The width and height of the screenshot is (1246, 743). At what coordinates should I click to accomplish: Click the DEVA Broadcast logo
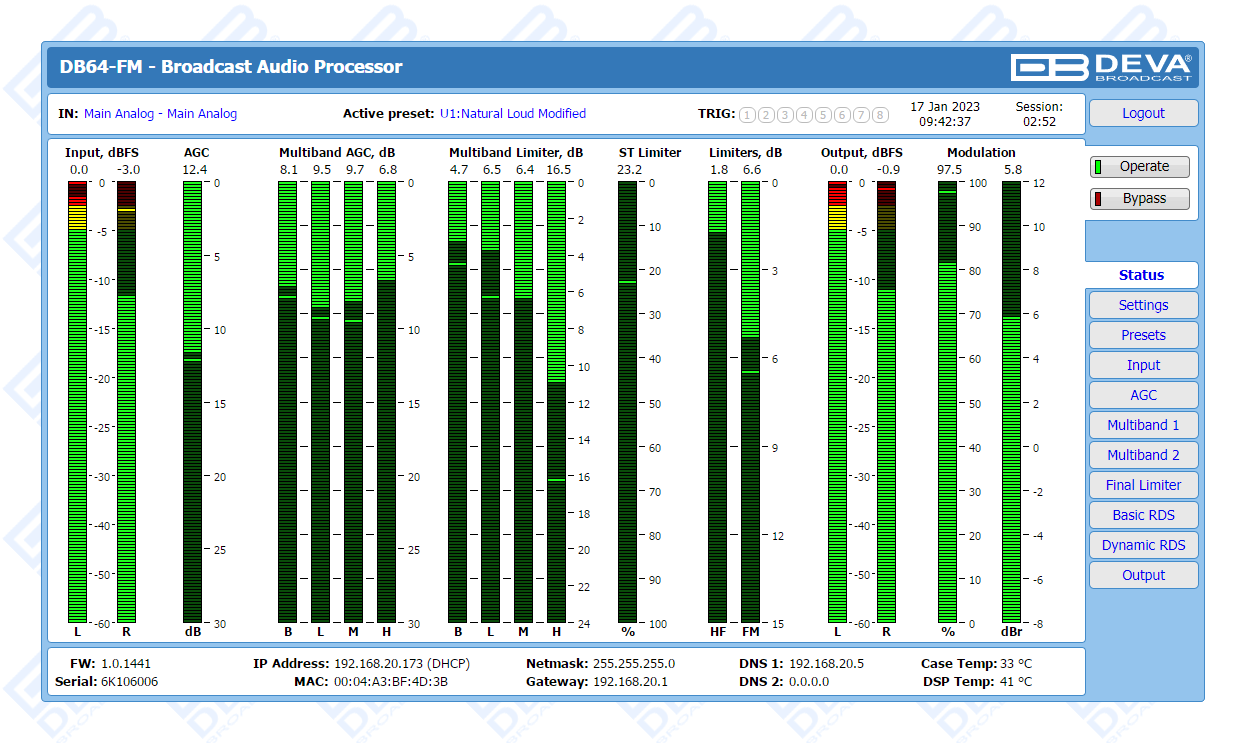click(x=1101, y=67)
